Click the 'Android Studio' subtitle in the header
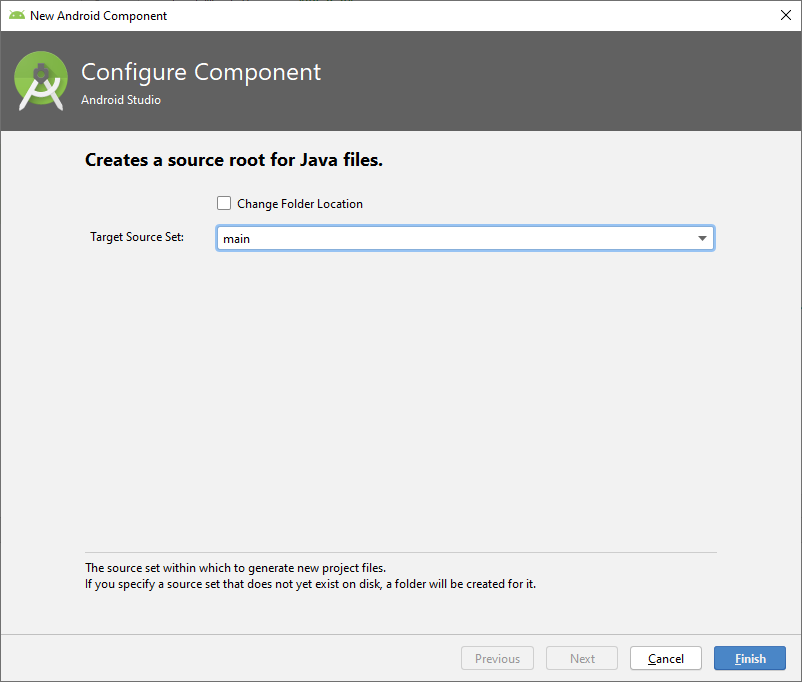This screenshot has width=802, height=682. tap(121, 100)
